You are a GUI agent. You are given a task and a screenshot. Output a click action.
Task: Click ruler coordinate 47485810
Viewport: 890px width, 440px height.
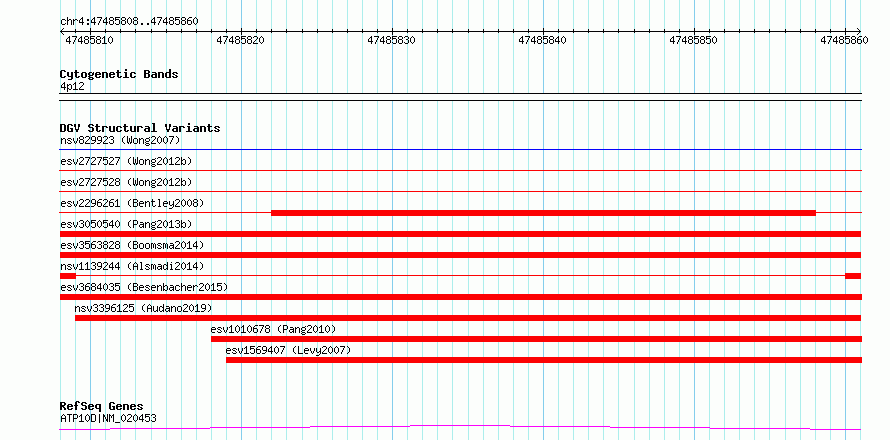pyautogui.click(x=89, y=40)
